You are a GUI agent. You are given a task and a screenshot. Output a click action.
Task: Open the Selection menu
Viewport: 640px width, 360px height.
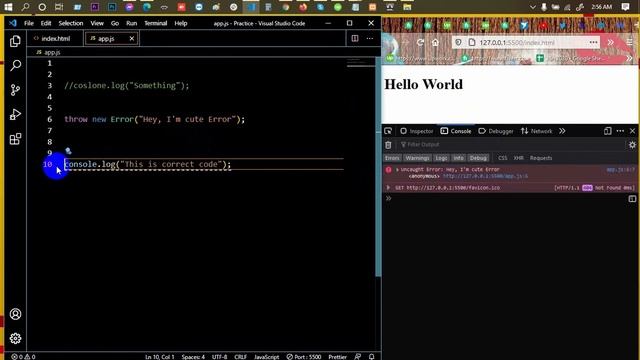(71, 23)
